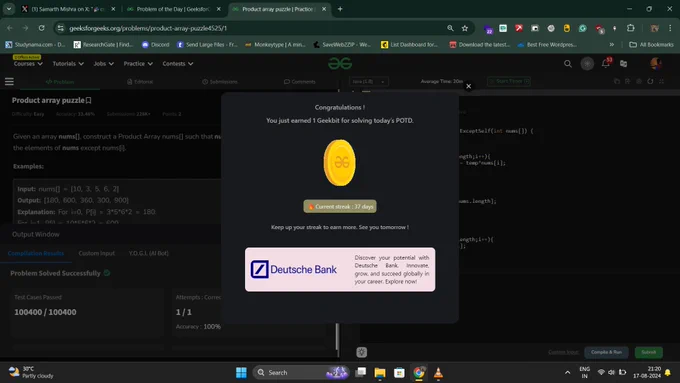Open the All Bookmarks folder
This screenshot has height=383, width=680.
[651, 45]
